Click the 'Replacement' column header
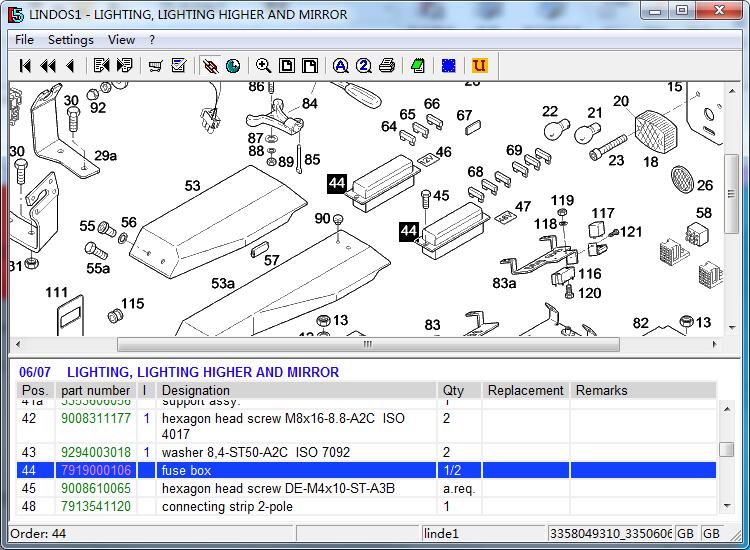Screen dimensions: 750x550 [x=526, y=390]
